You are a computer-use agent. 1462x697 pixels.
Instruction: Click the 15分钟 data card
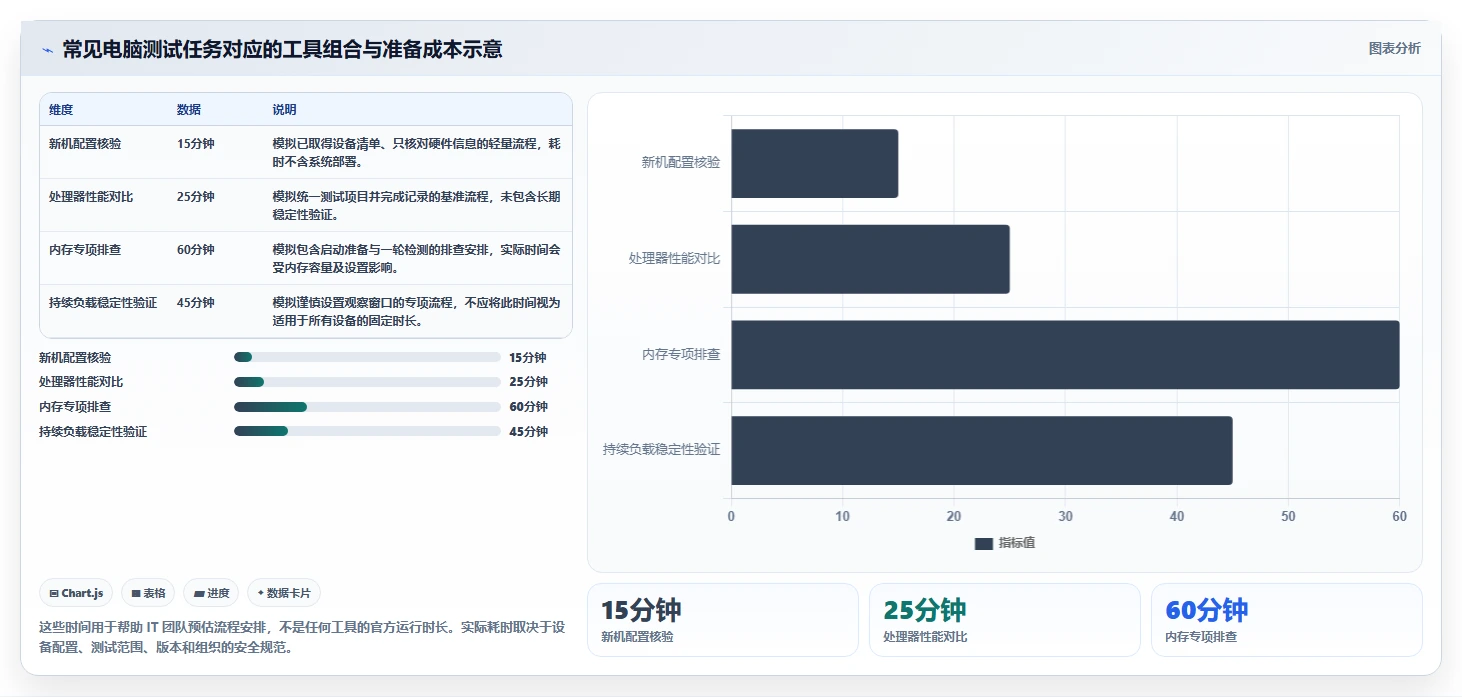point(723,620)
